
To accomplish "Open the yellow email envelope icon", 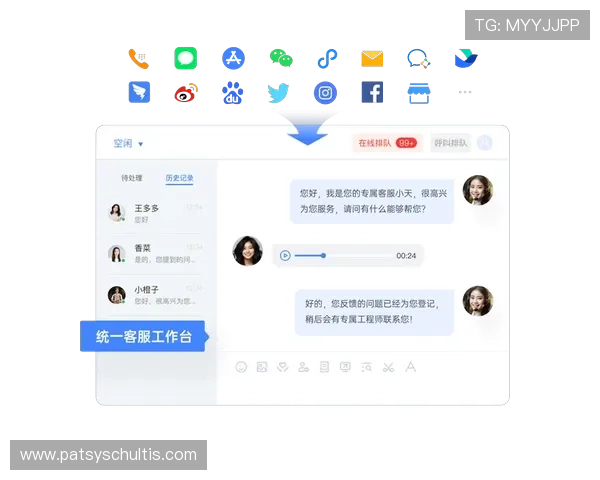I will [372, 59].
